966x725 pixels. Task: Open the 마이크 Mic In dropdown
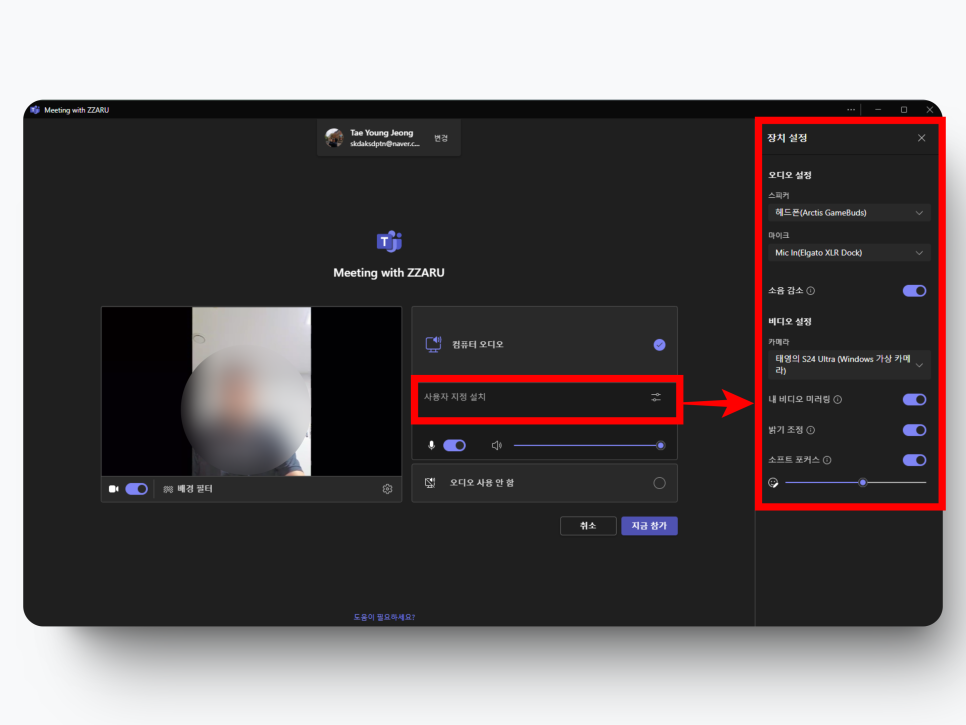[x=849, y=253]
